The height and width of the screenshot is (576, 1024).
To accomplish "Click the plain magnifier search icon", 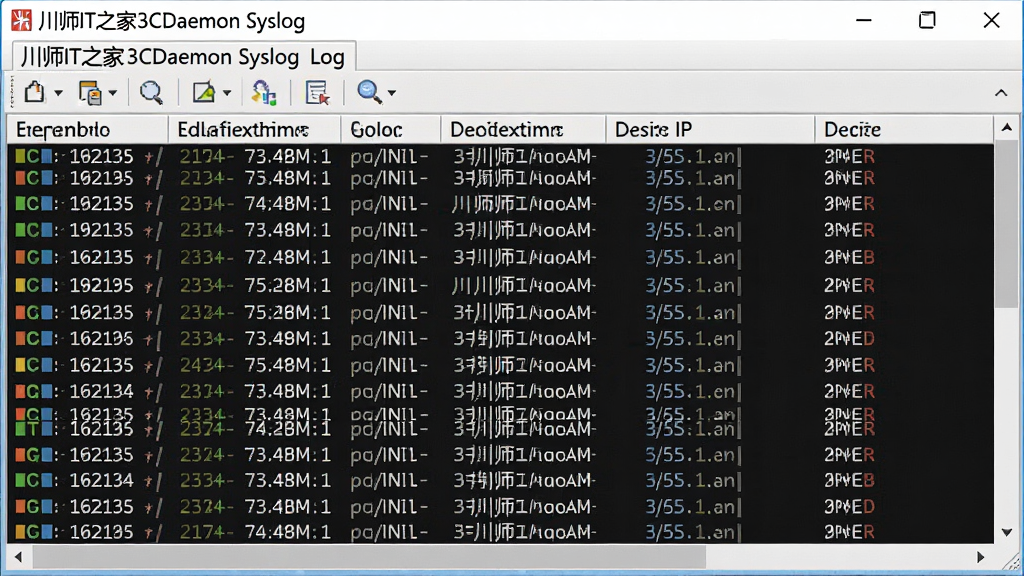I will 151,93.
